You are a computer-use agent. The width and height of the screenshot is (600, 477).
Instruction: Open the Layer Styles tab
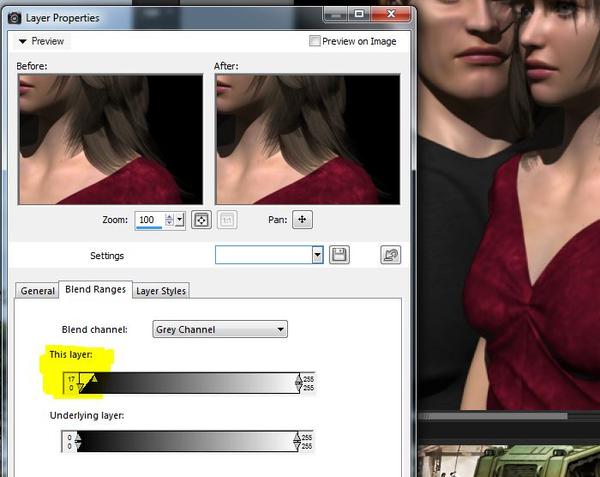pos(161,291)
